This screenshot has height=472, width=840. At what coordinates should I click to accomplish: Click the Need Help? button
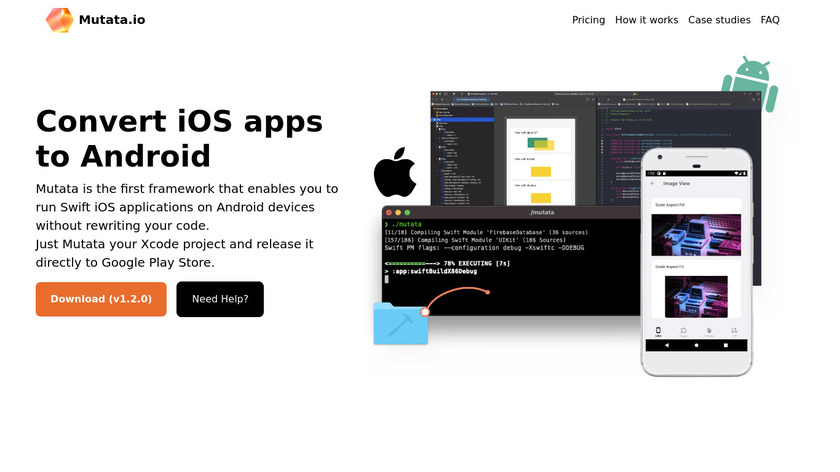pyautogui.click(x=220, y=299)
